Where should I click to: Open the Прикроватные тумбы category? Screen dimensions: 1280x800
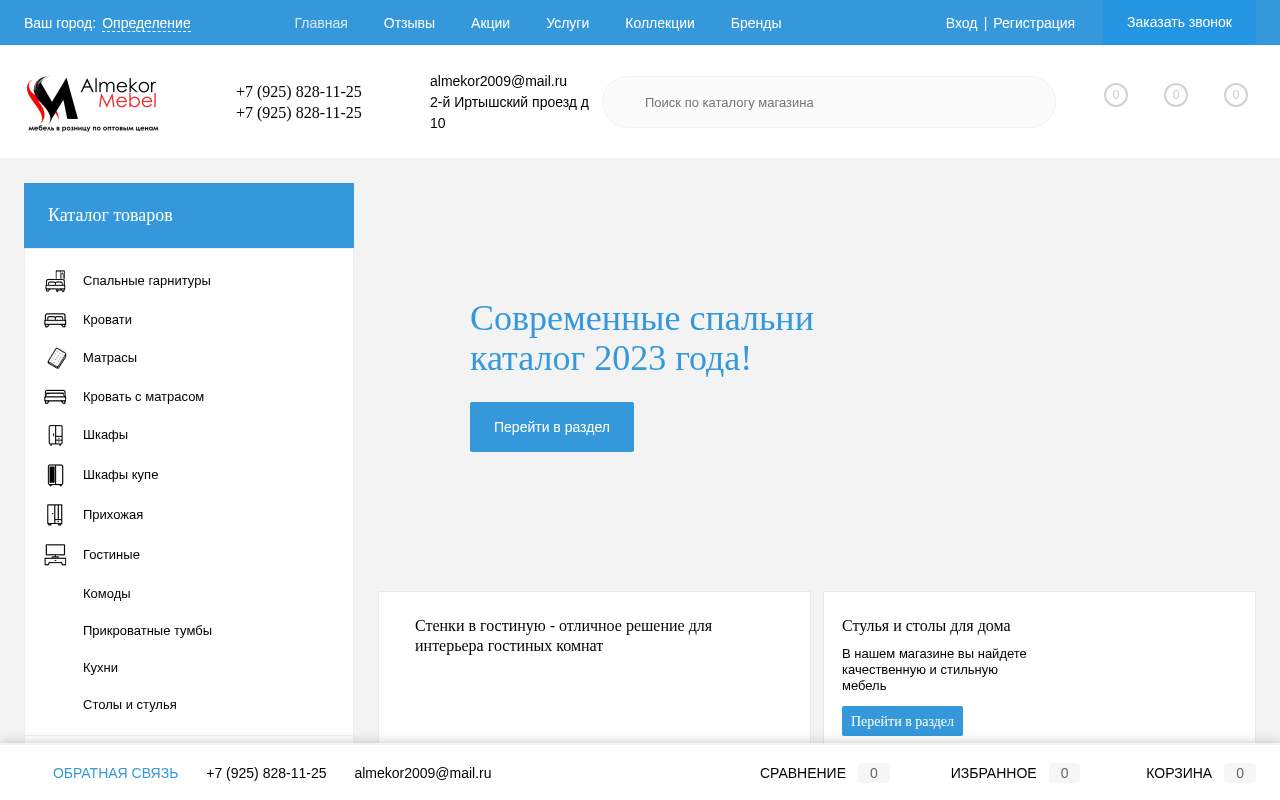(147, 631)
